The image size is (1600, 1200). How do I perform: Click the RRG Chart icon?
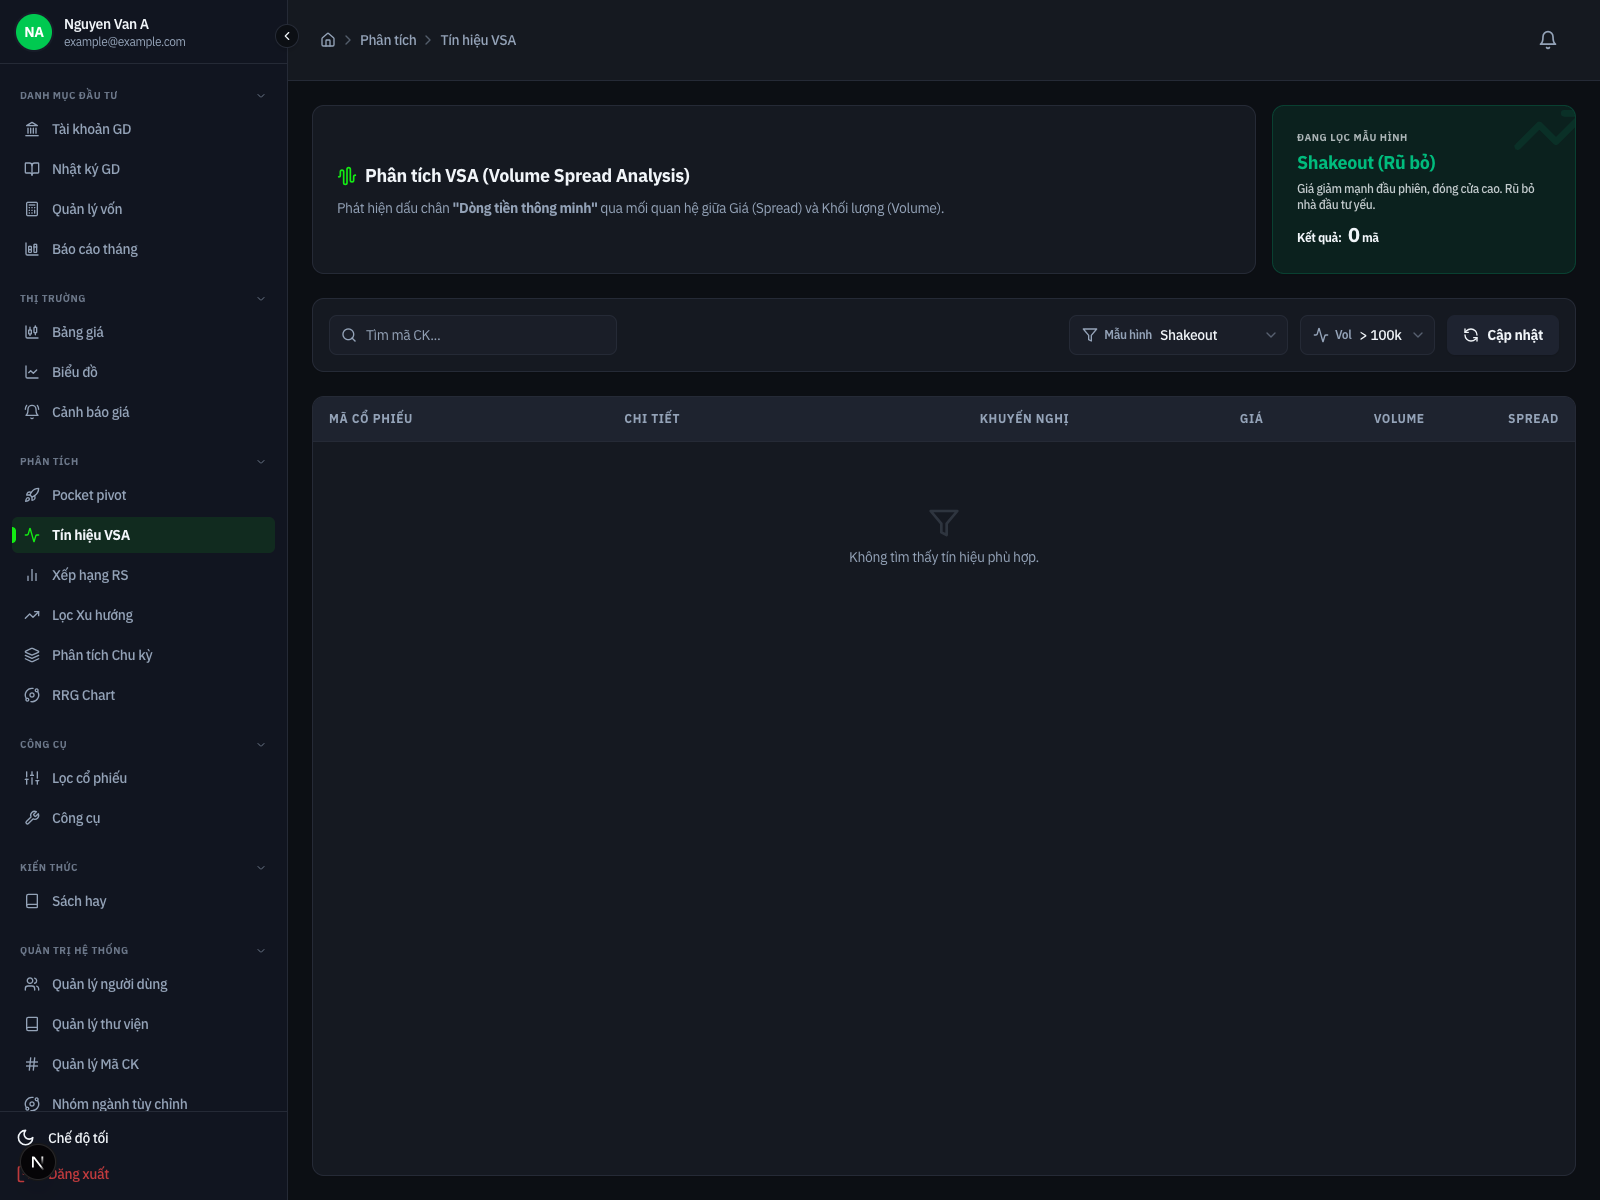tap(32, 695)
